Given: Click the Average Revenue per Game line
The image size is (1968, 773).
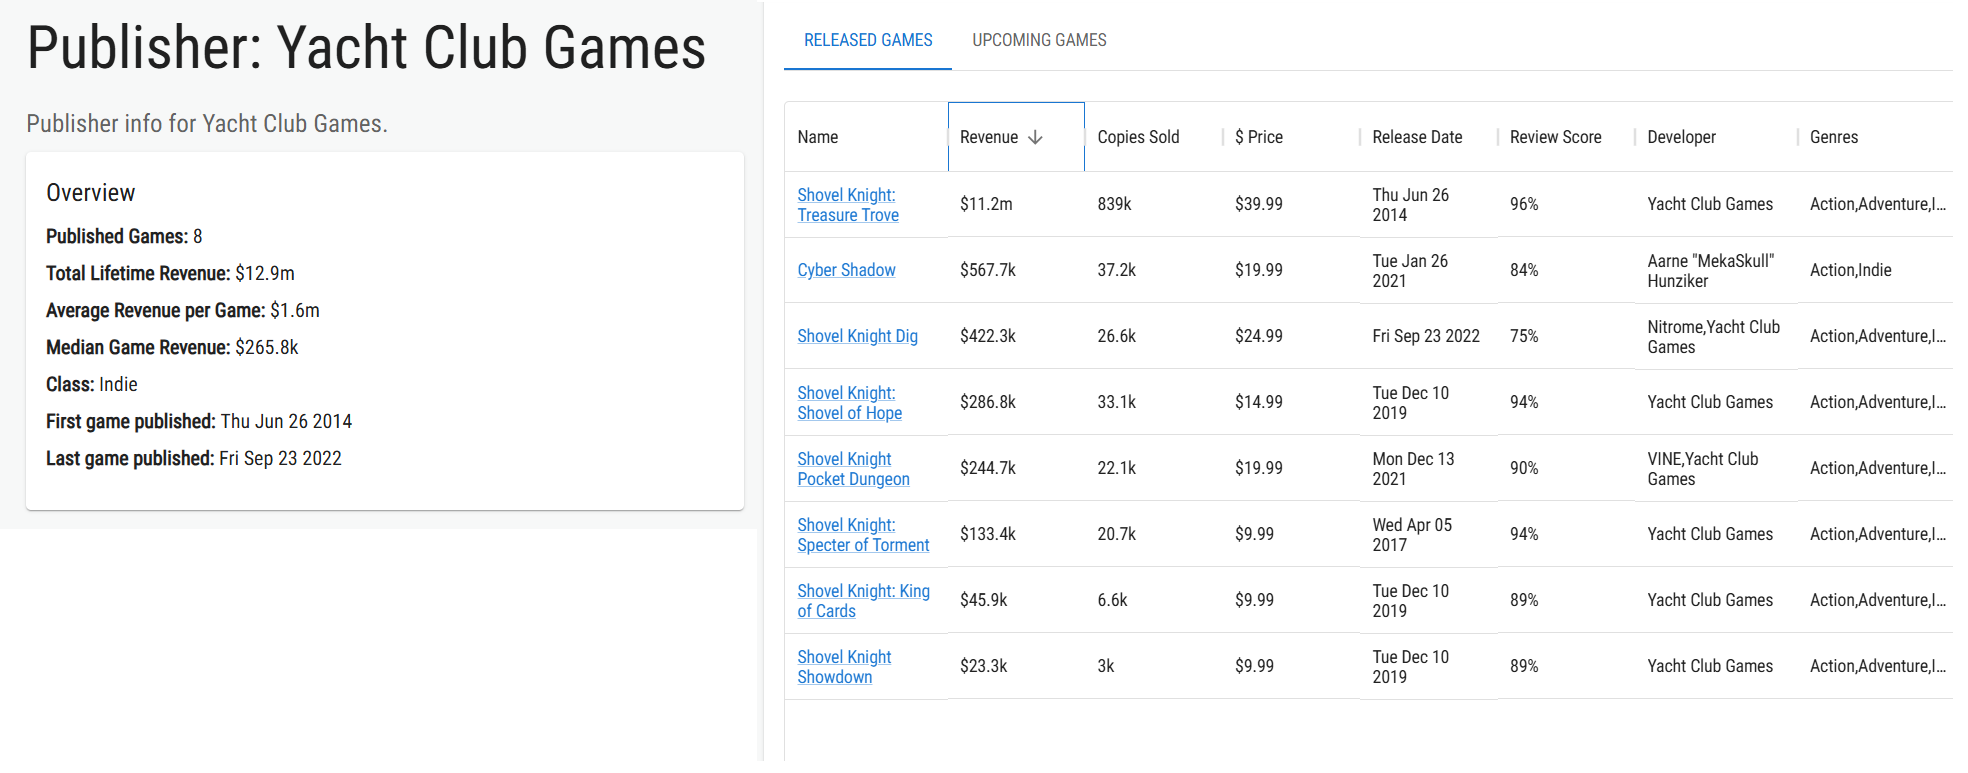Looking at the screenshot, I should click(x=183, y=310).
